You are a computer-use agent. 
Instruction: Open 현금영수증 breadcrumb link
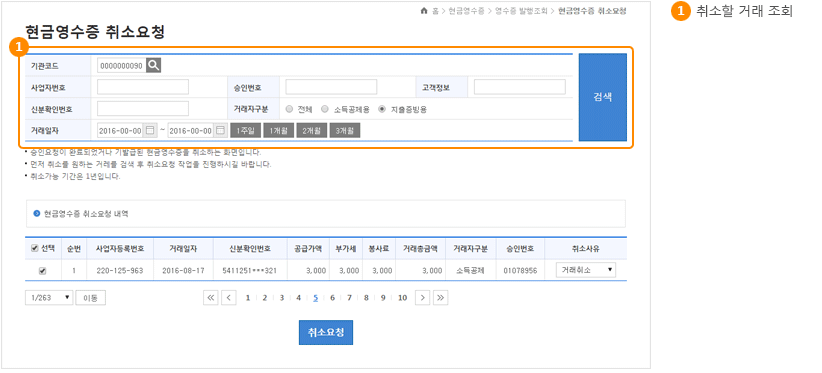pos(466,11)
